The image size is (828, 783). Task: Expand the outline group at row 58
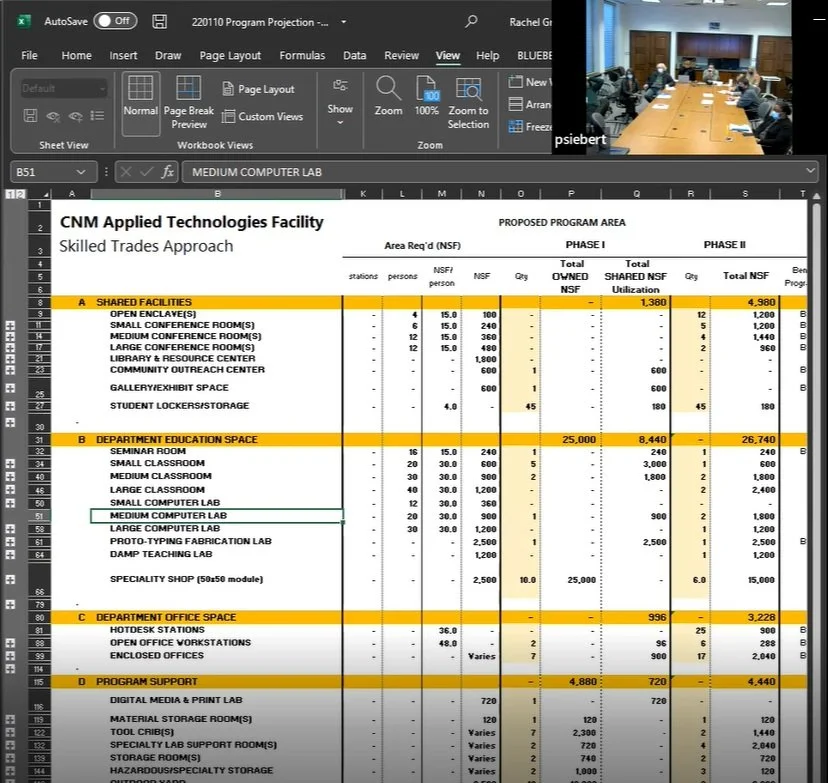tap(10, 529)
